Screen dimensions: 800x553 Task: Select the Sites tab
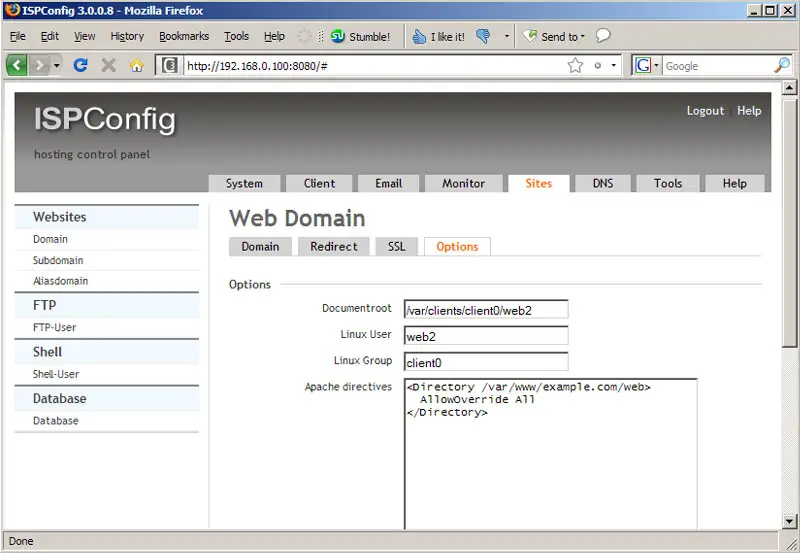pyautogui.click(x=539, y=183)
